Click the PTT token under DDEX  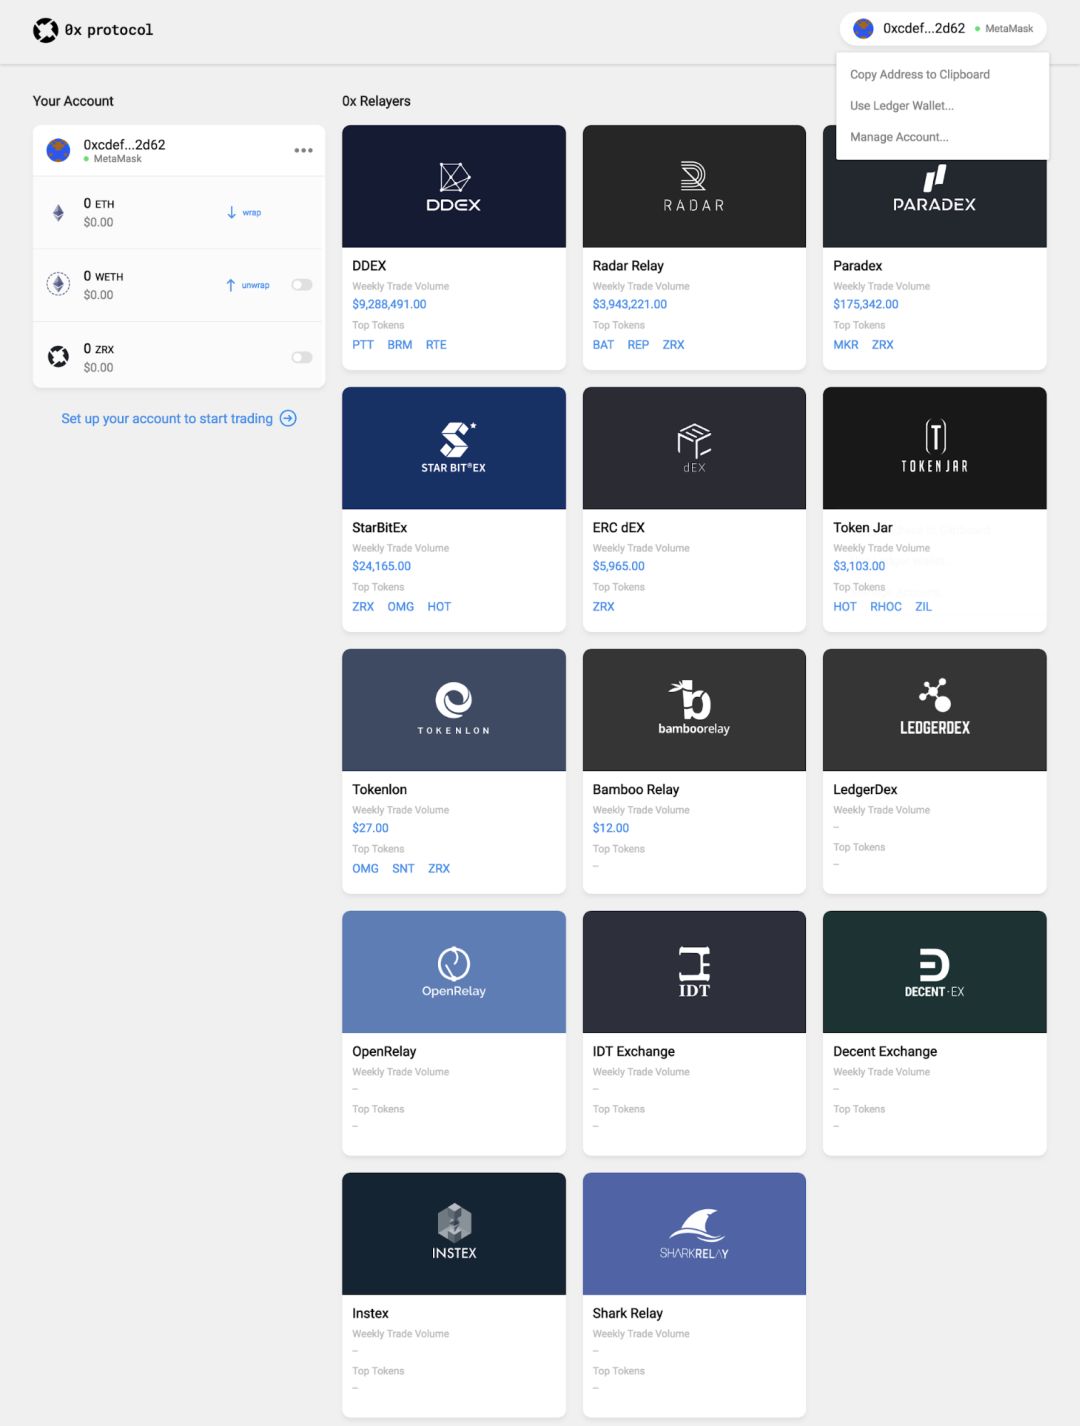pyautogui.click(x=363, y=344)
